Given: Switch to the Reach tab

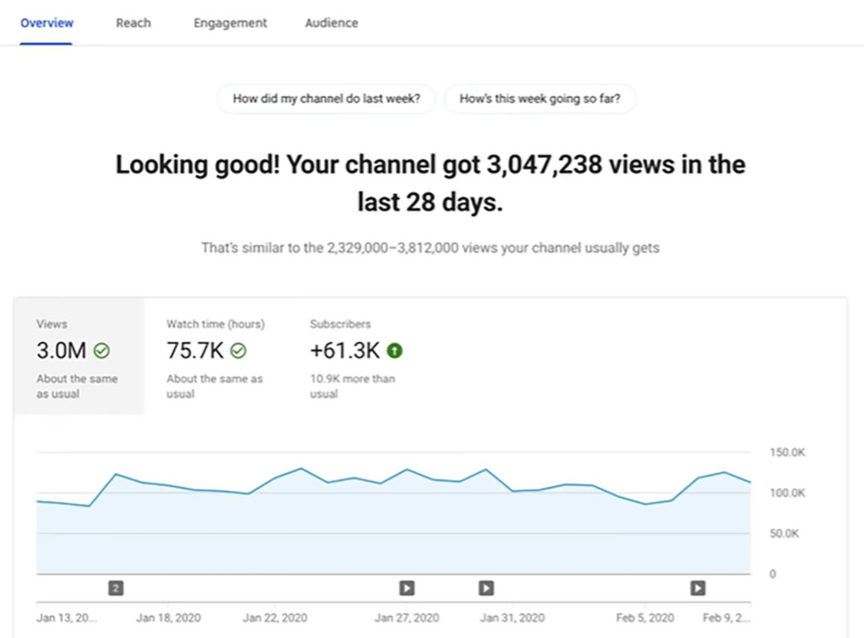Looking at the screenshot, I should (x=133, y=22).
